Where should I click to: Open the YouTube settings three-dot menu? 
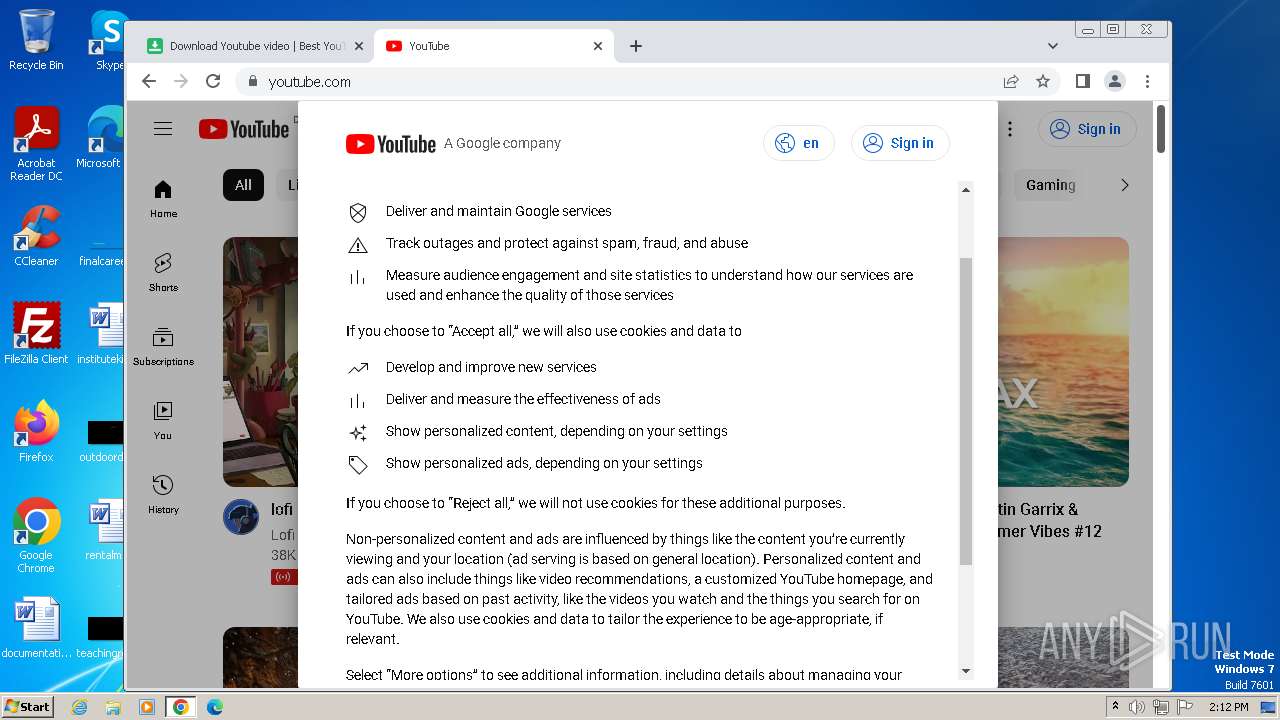[1010, 129]
